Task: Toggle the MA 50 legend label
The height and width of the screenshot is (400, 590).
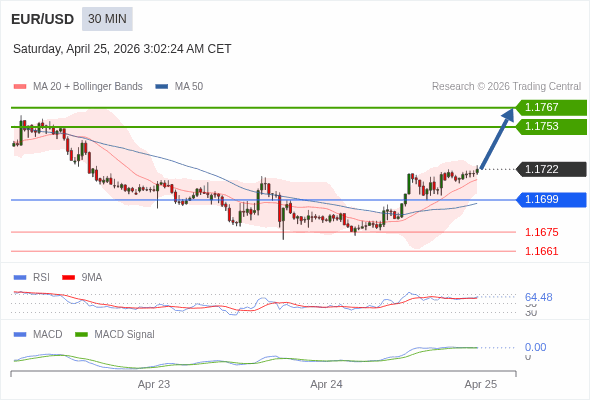Action: coord(189,87)
